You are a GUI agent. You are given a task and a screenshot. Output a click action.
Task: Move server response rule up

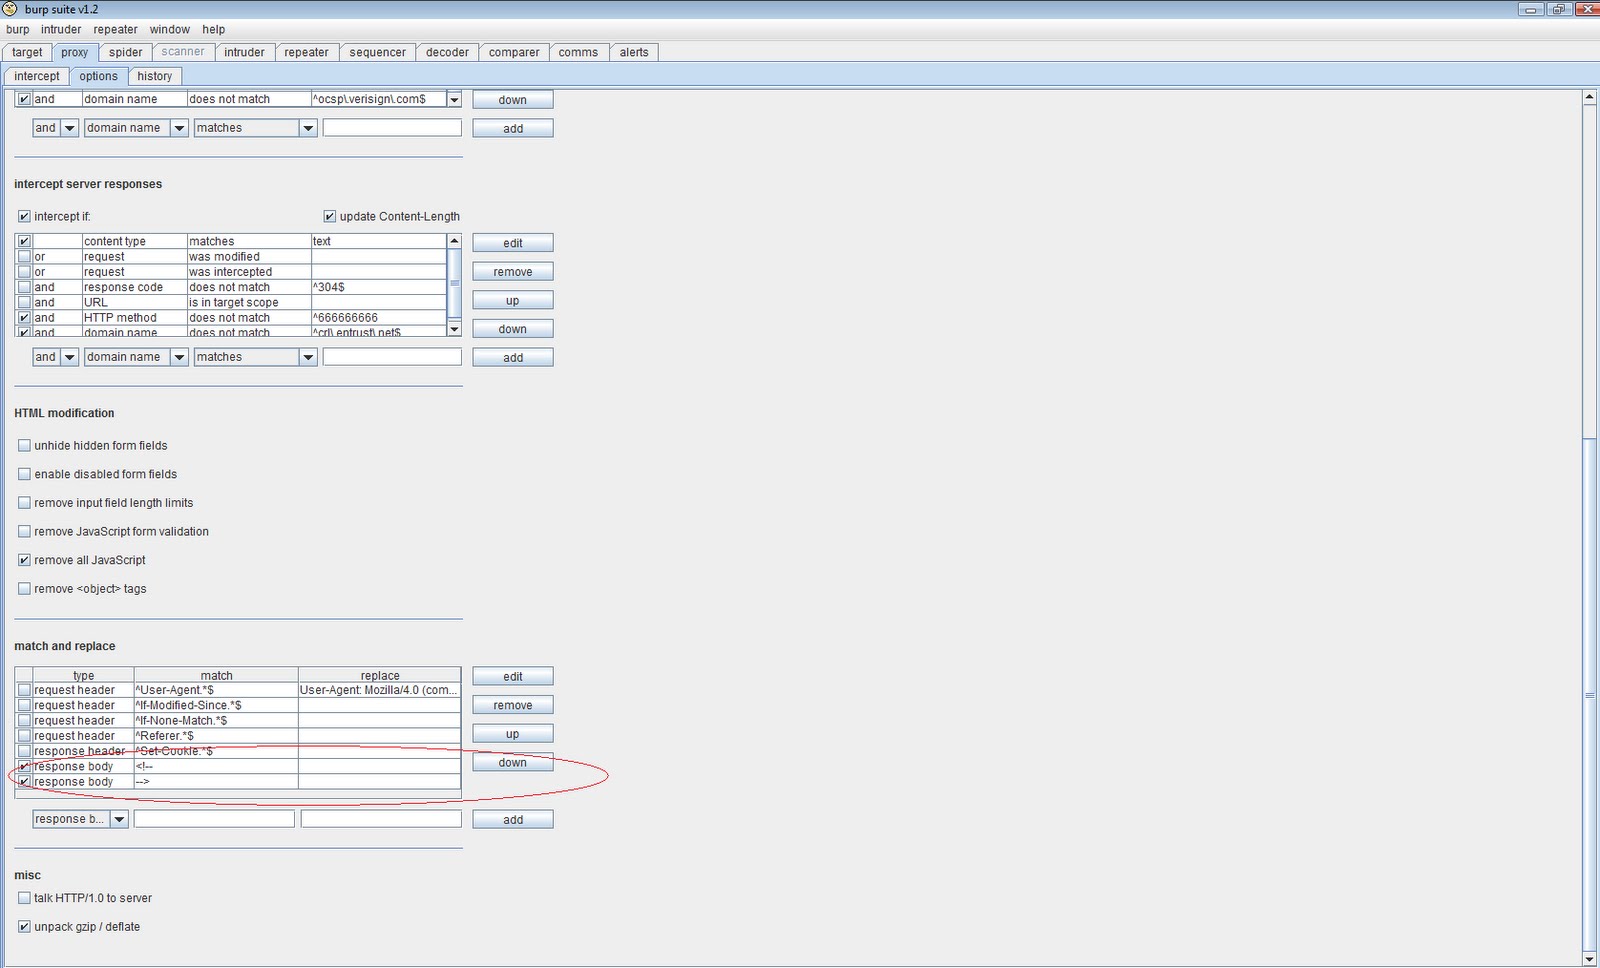click(x=513, y=301)
